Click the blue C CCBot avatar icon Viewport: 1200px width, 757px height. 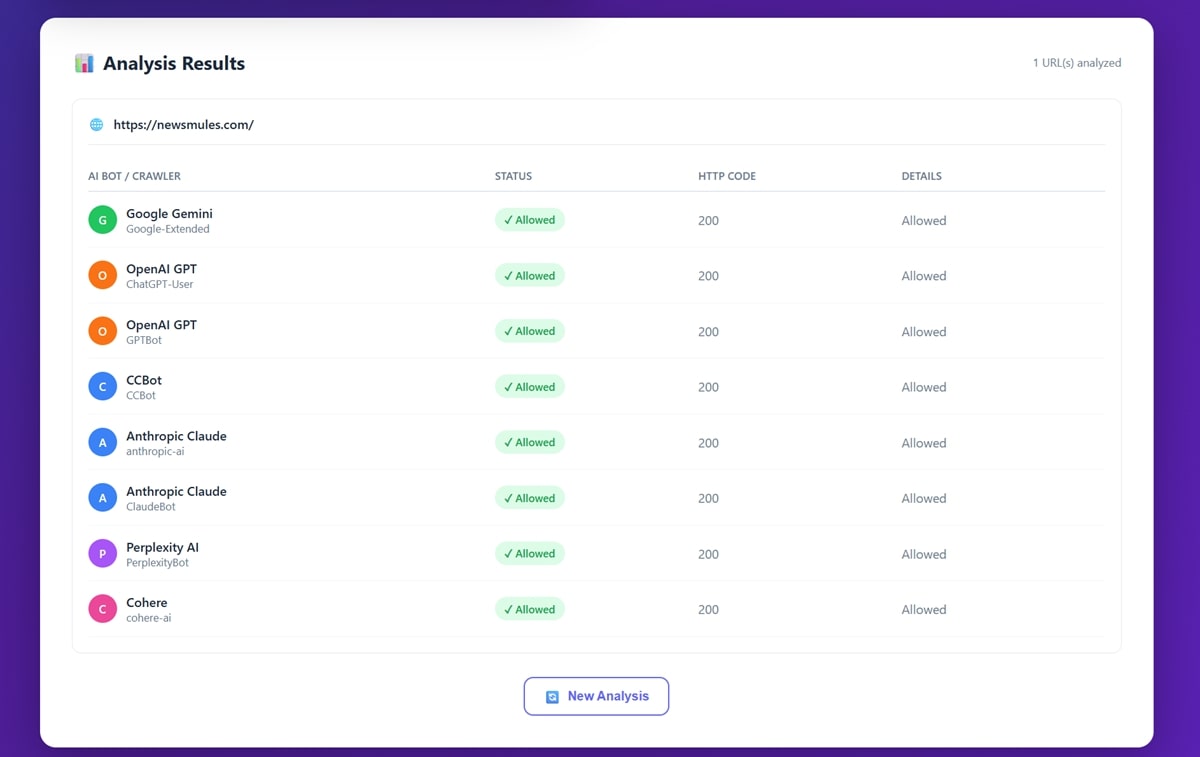coord(102,387)
